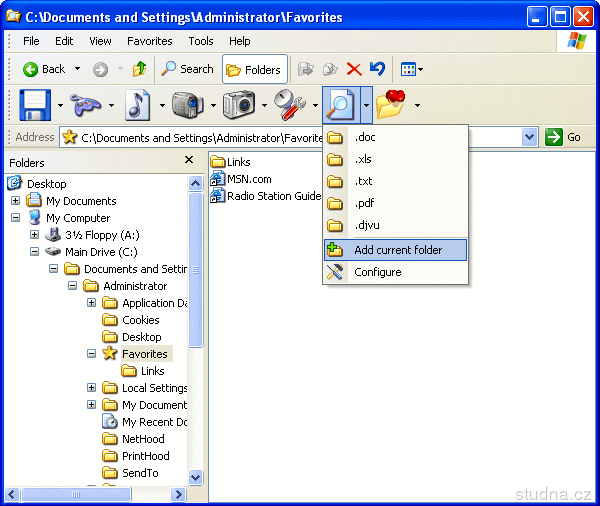Click the video camcorder toolbar icon

(187, 104)
